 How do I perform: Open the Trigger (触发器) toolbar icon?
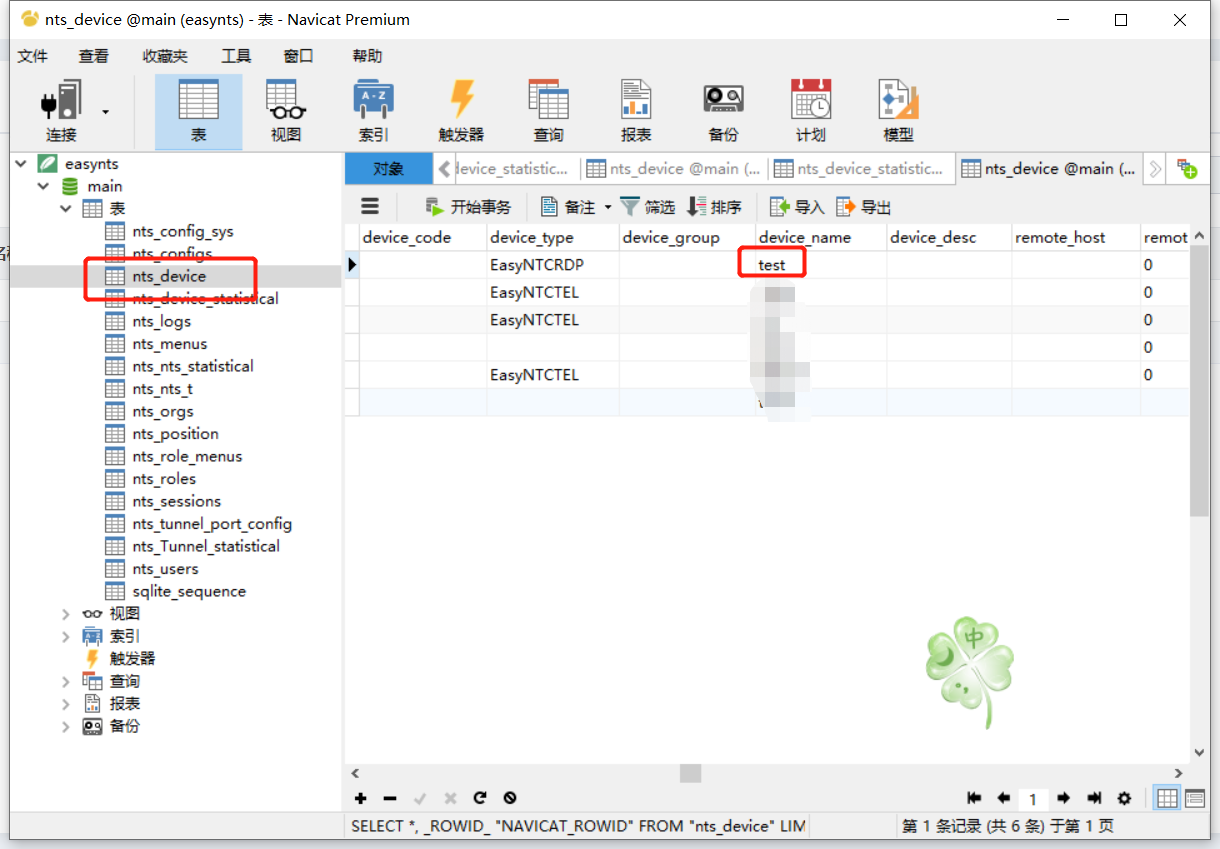click(x=461, y=111)
